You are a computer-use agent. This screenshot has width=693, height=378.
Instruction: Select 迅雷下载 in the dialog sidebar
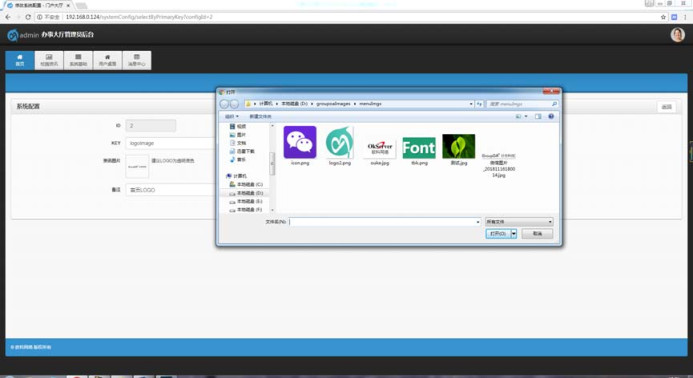coord(242,151)
